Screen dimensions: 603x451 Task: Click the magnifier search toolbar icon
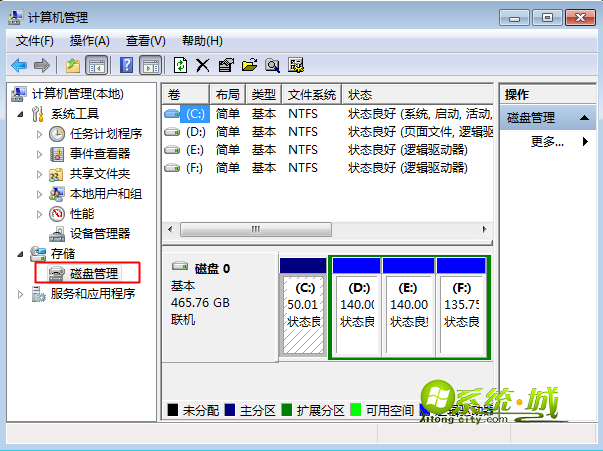tap(272, 66)
